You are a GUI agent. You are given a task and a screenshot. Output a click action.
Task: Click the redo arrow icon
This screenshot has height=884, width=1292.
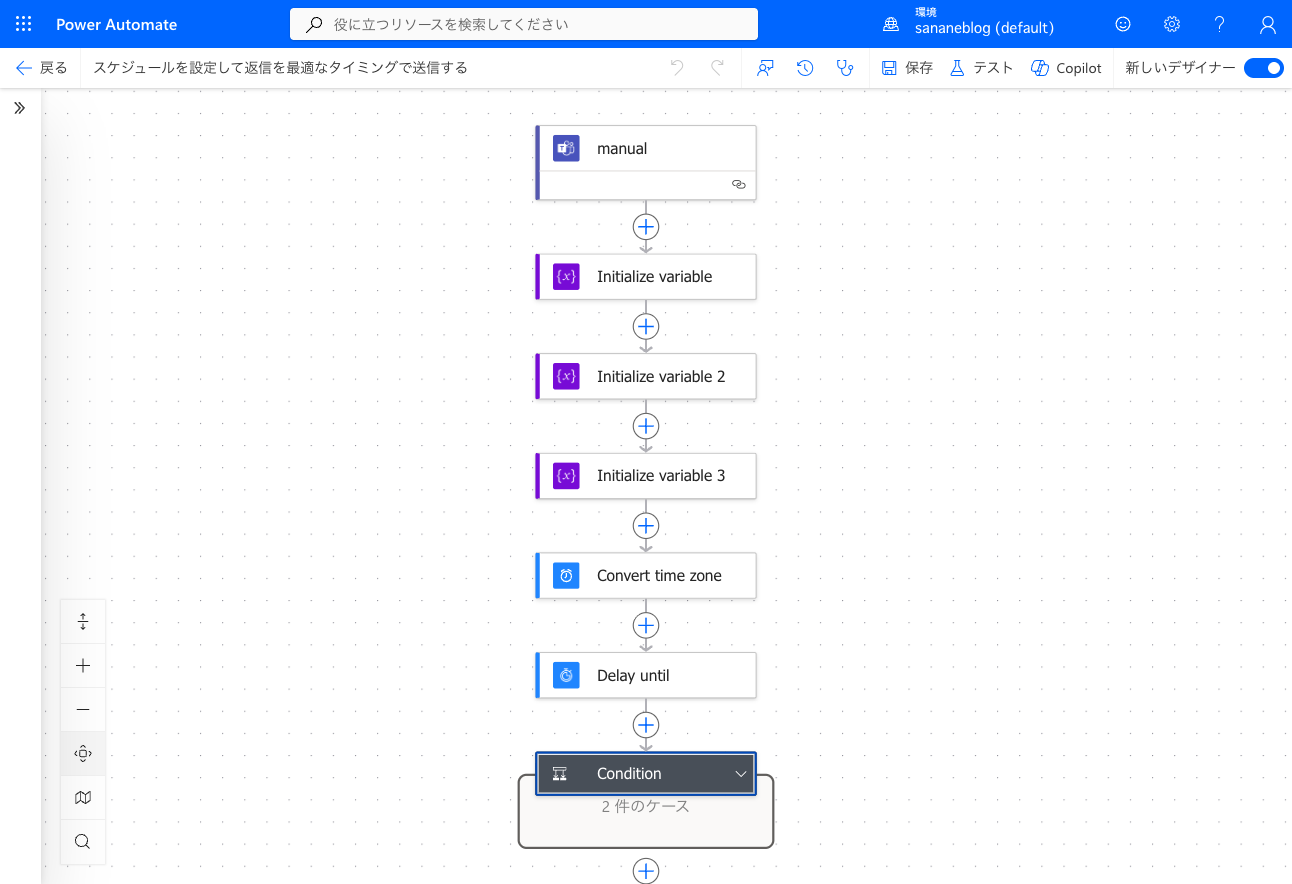[717, 68]
